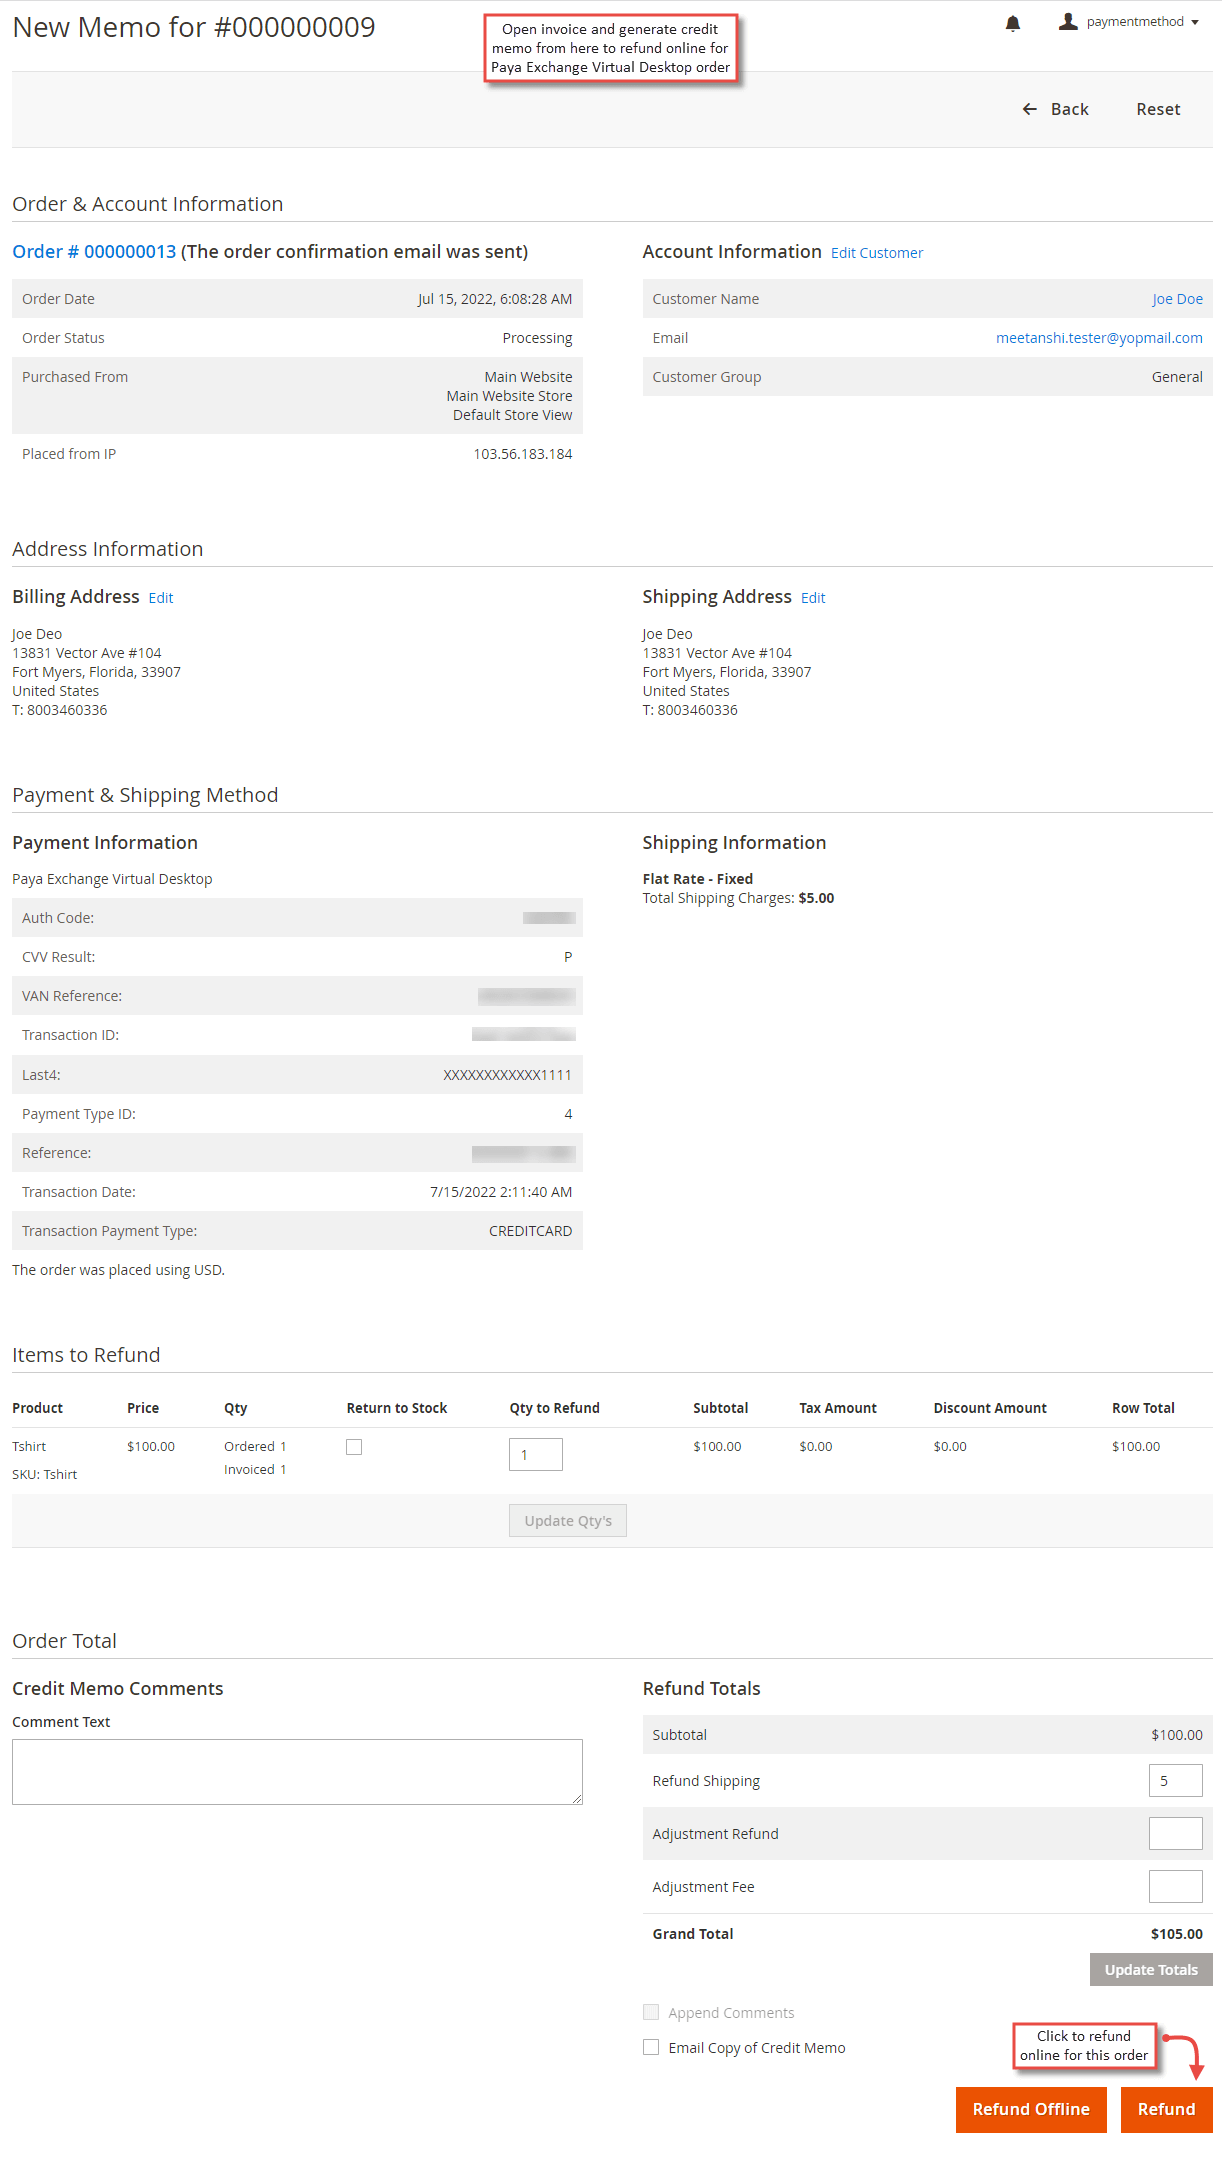Image resolution: width=1222 pixels, height=2160 pixels.
Task: Click the CREDITCARD transaction payment type
Action: tap(530, 1231)
